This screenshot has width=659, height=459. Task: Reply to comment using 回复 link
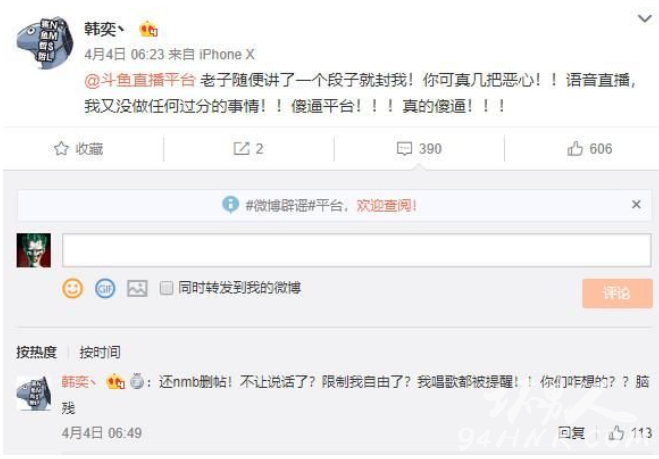pos(571,433)
